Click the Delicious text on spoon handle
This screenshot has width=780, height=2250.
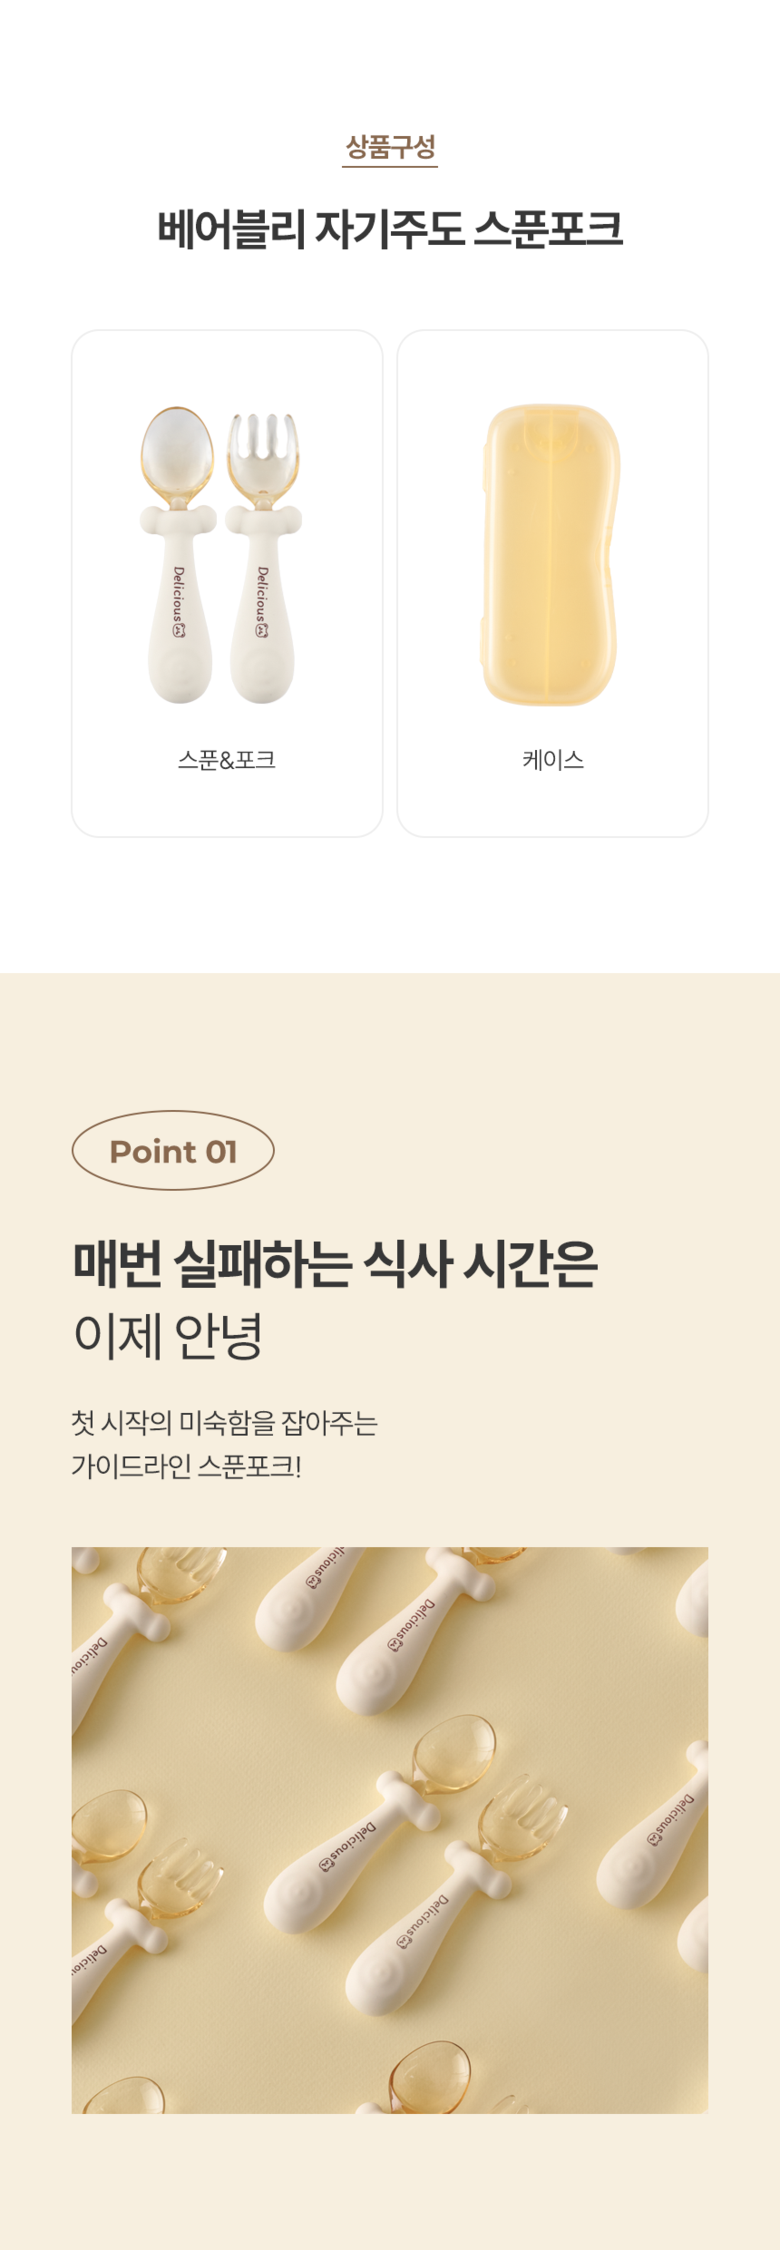click(x=179, y=593)
